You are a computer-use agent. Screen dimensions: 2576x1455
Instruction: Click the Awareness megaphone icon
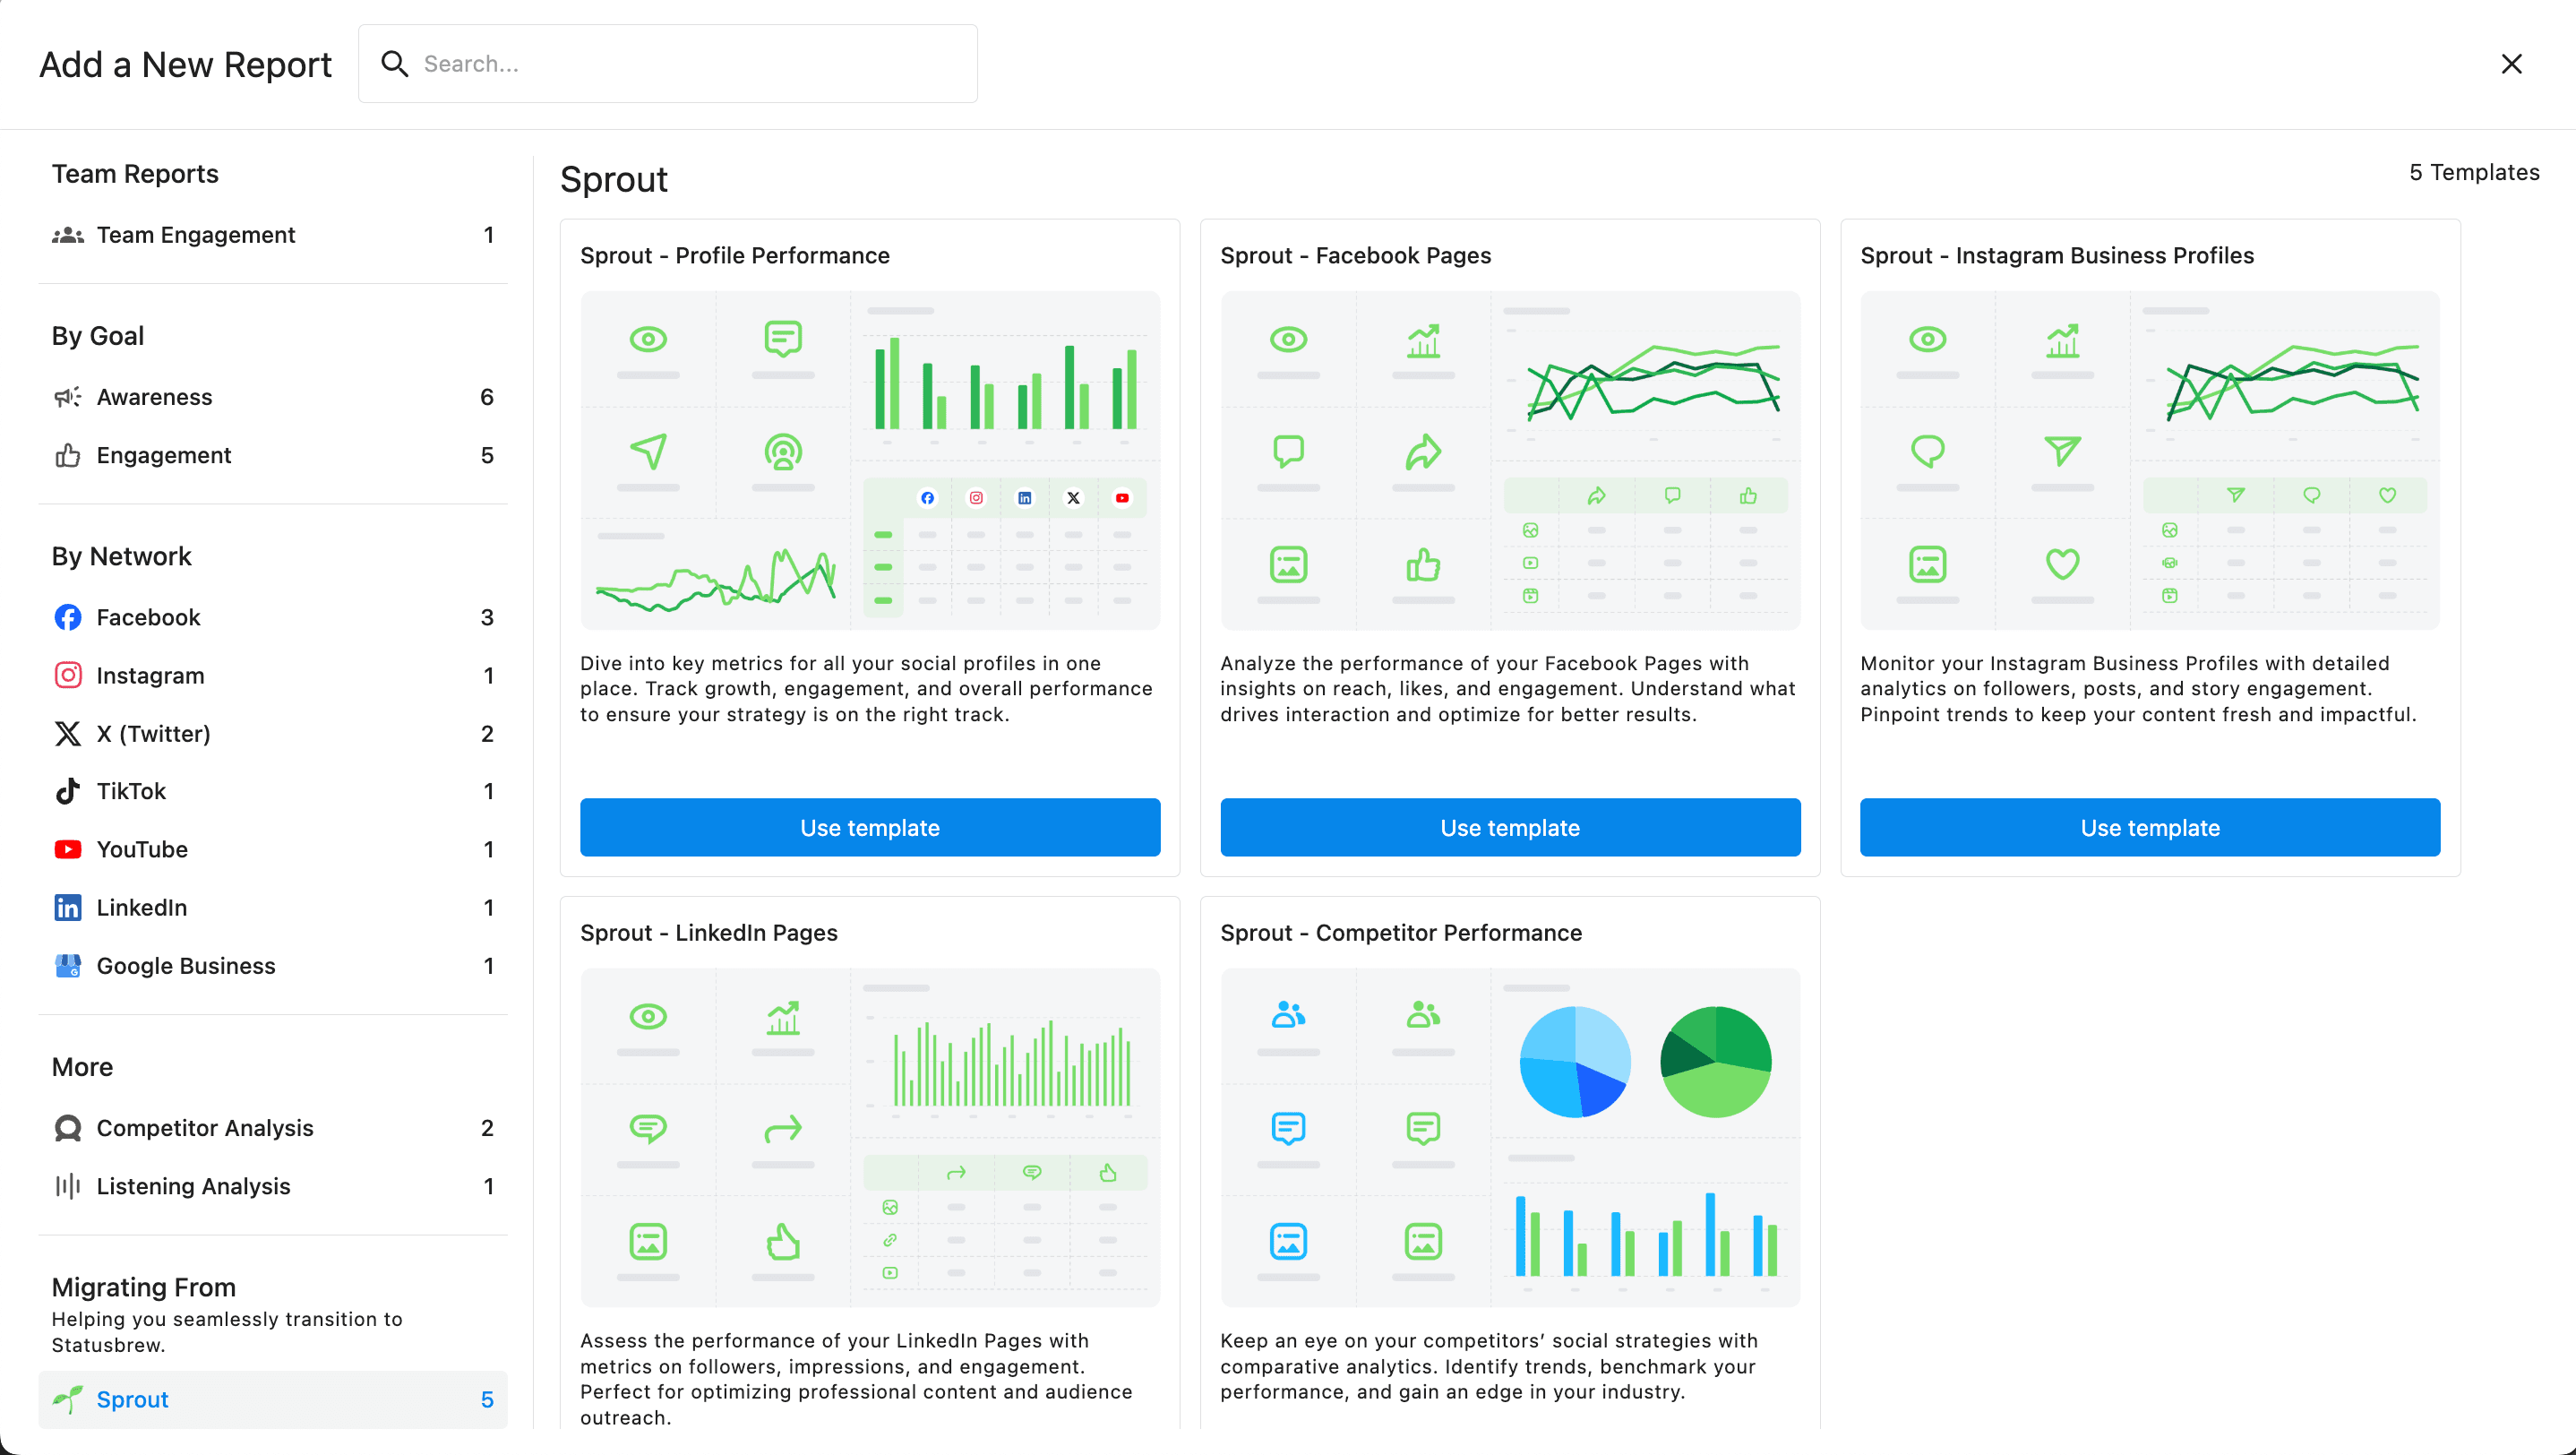pos(67,396)
